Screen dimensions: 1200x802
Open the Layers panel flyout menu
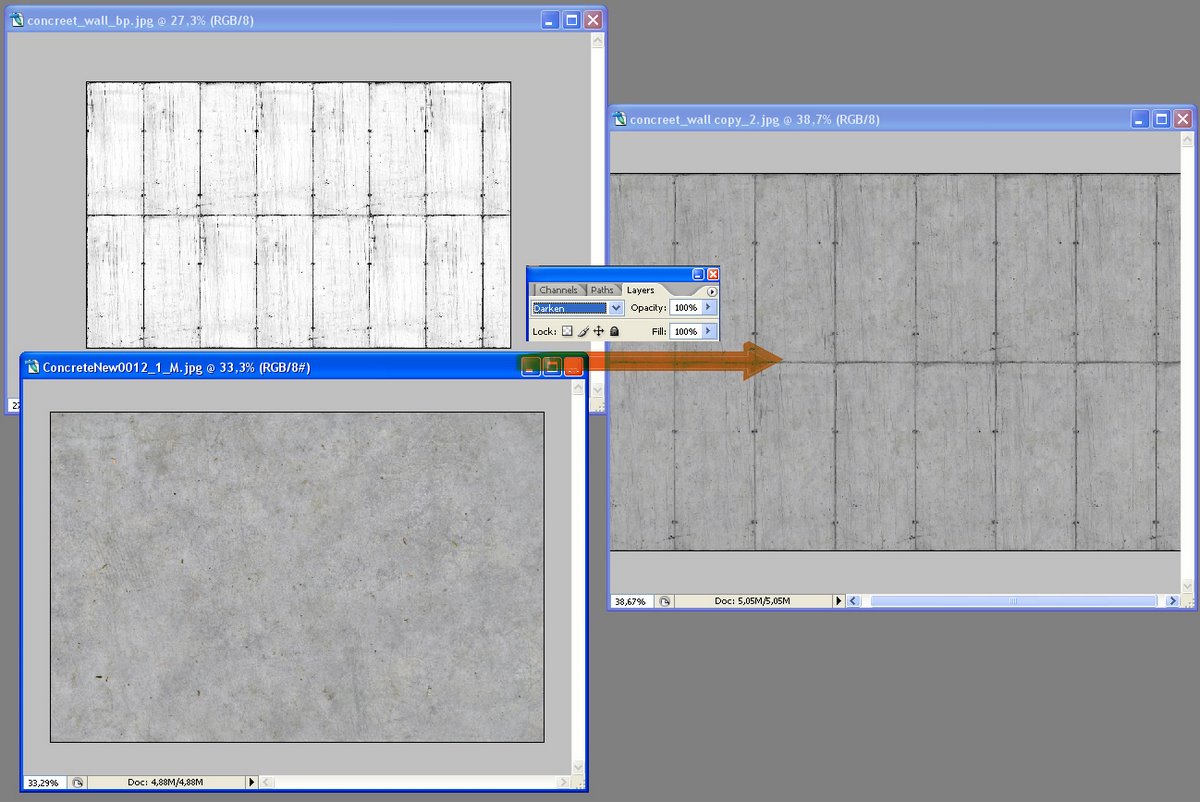(x=712, y=291)
